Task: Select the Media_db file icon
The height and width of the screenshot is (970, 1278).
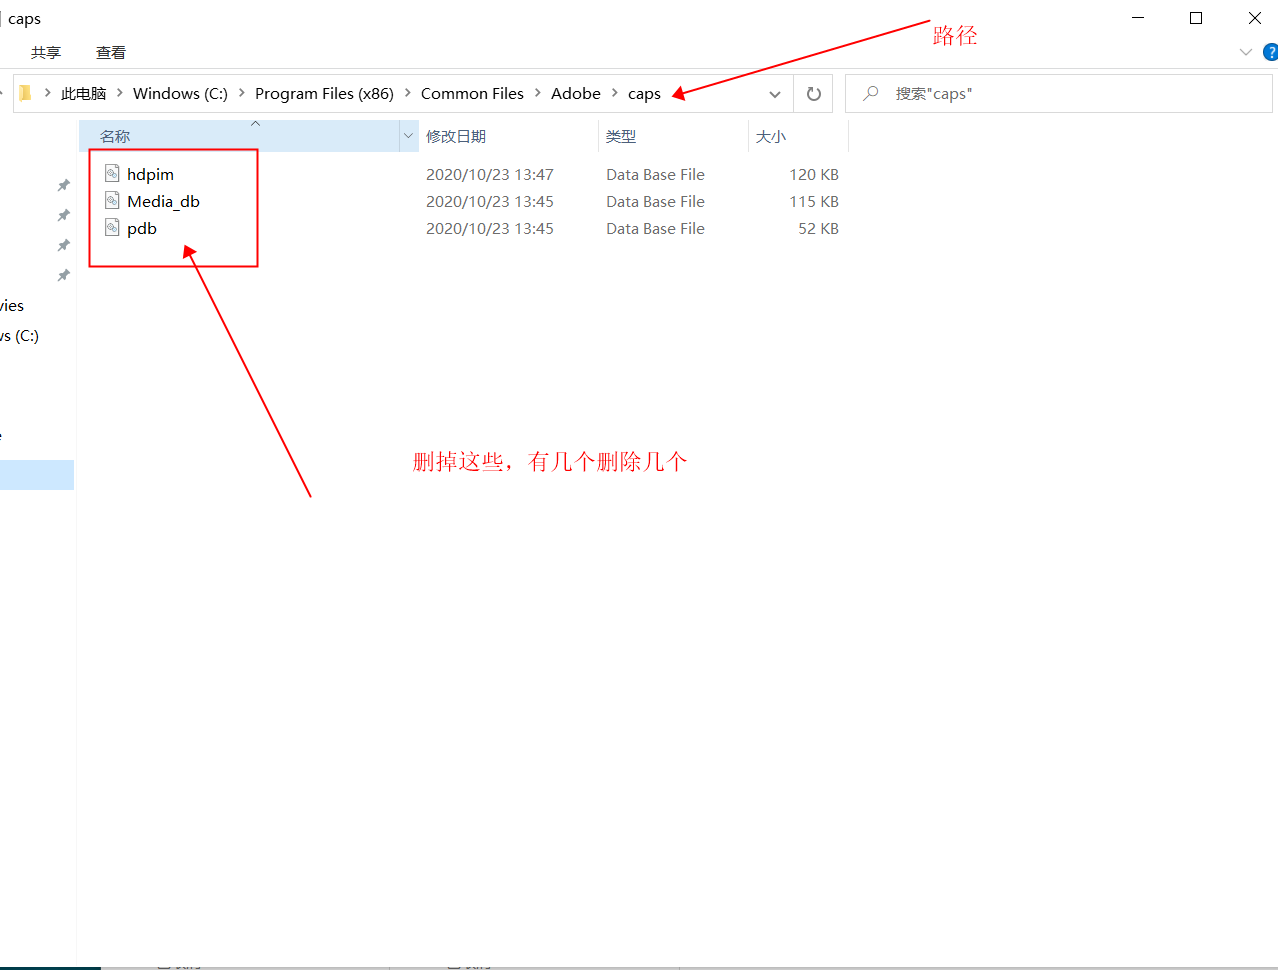Action: click(112, 201)
